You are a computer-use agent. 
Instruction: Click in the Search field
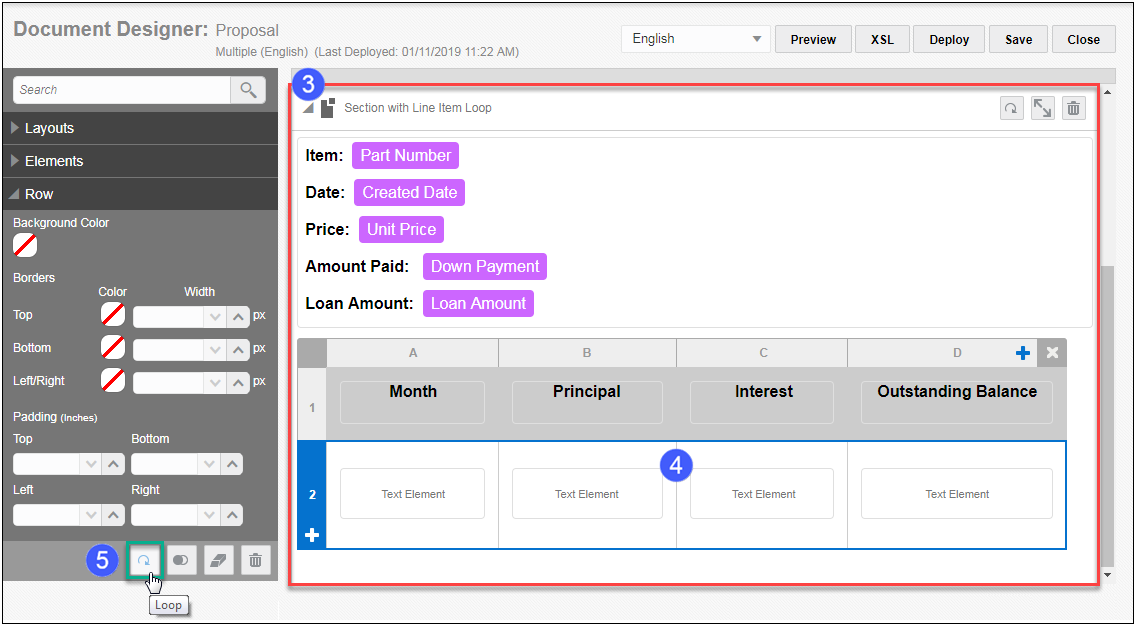(122, 90)
